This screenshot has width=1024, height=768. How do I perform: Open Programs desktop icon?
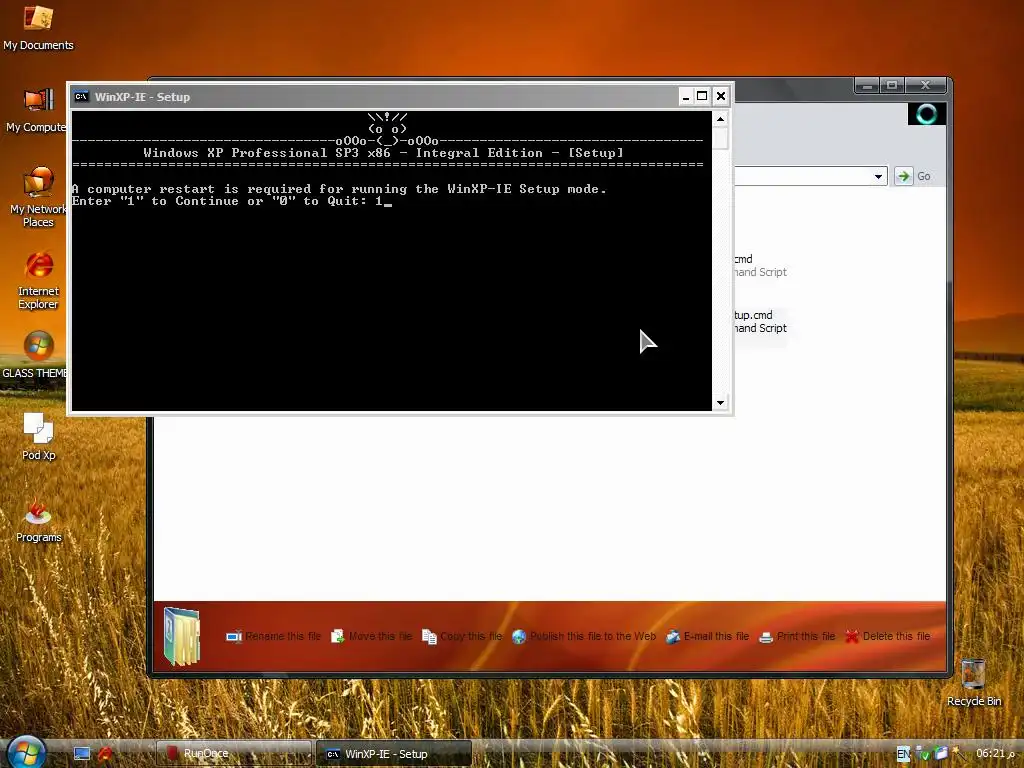[38, 520]
